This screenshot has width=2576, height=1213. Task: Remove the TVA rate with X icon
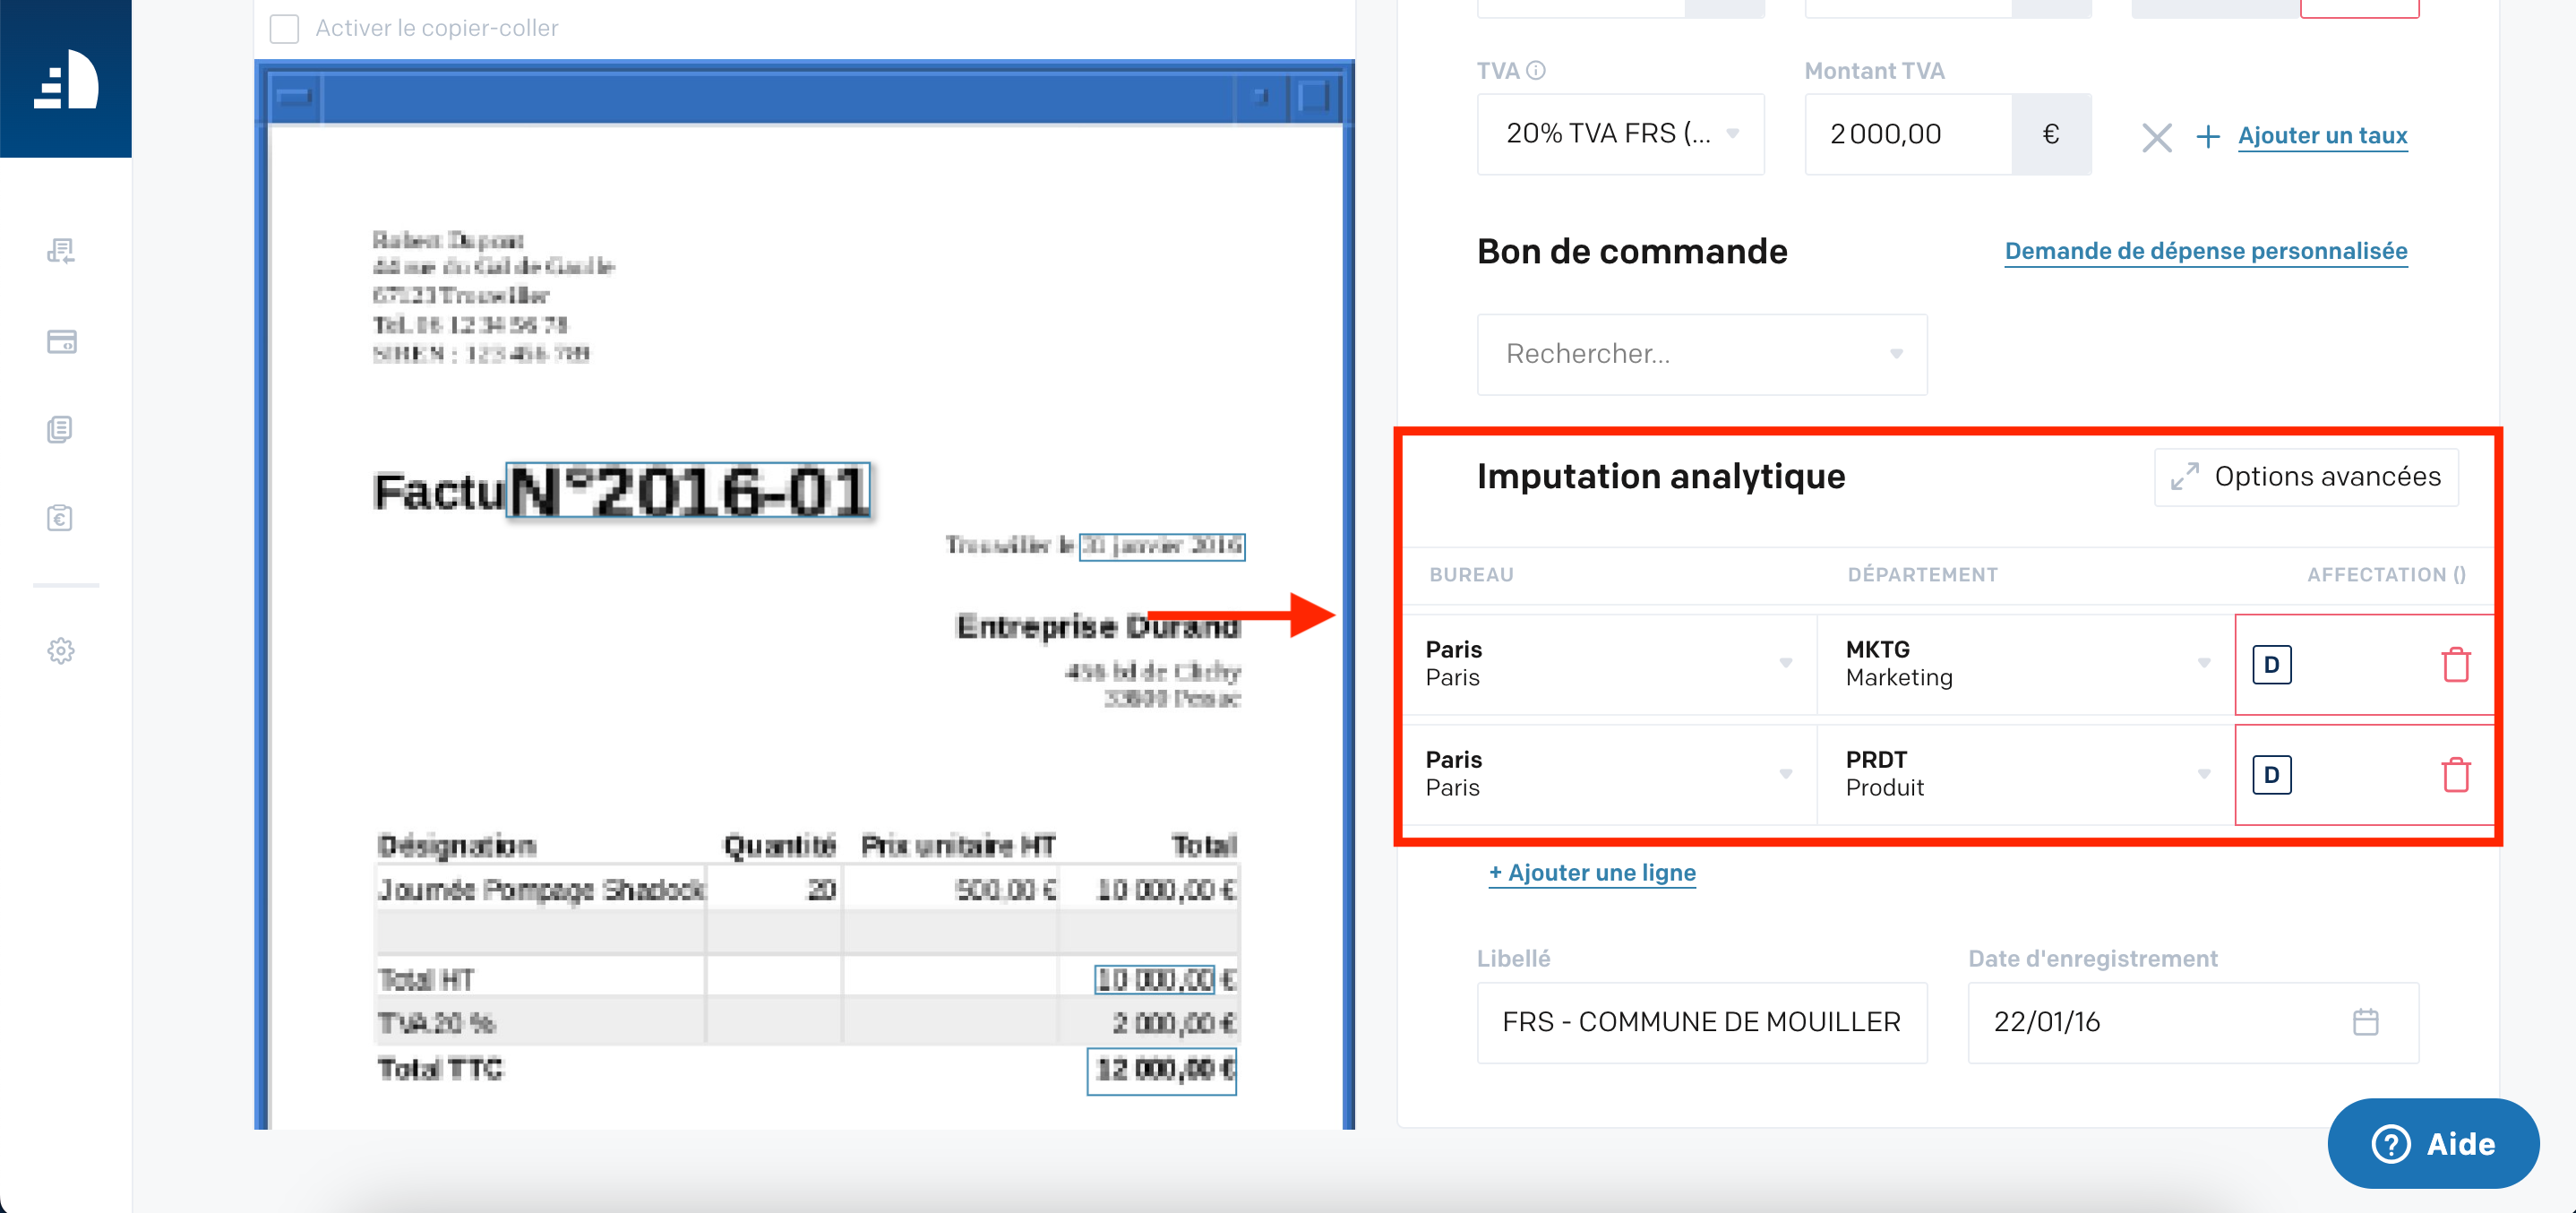(2156, 137)
